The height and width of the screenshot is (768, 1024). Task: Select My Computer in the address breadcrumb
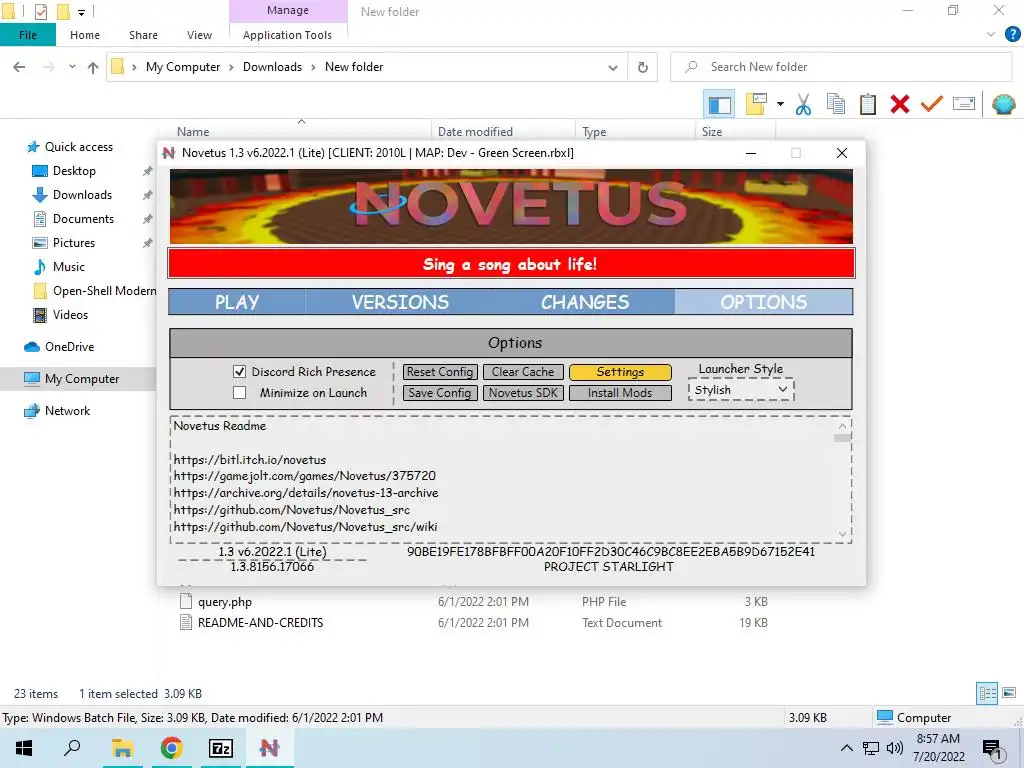[183, 67]
